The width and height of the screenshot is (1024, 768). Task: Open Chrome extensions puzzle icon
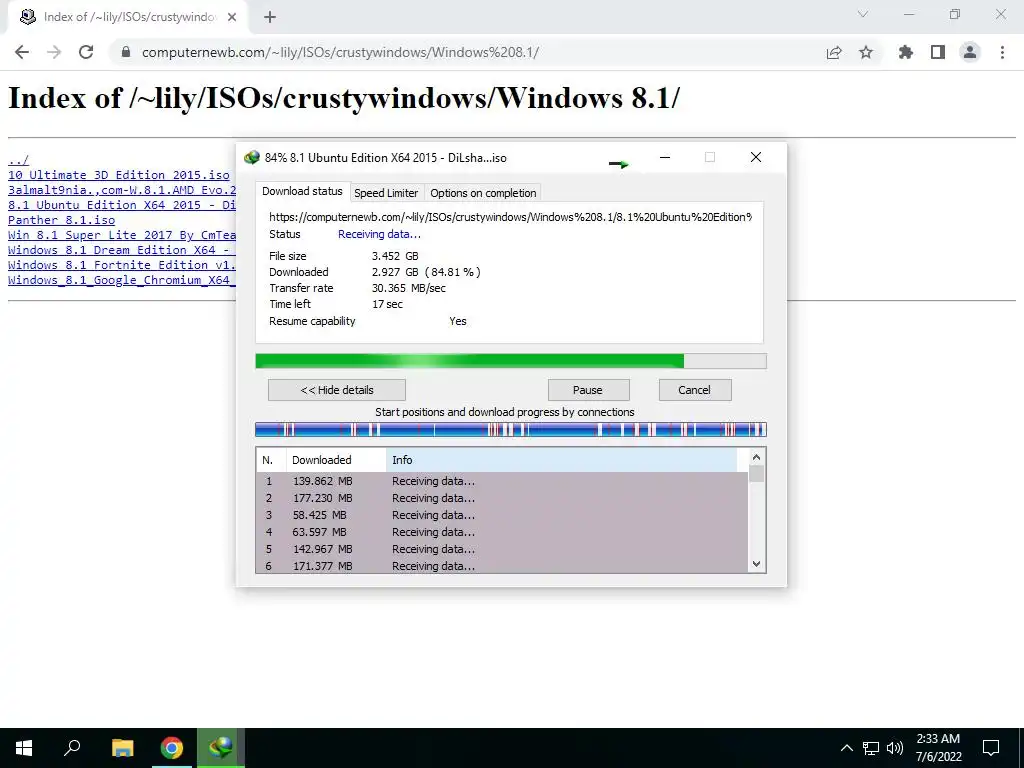pos(906,52)
